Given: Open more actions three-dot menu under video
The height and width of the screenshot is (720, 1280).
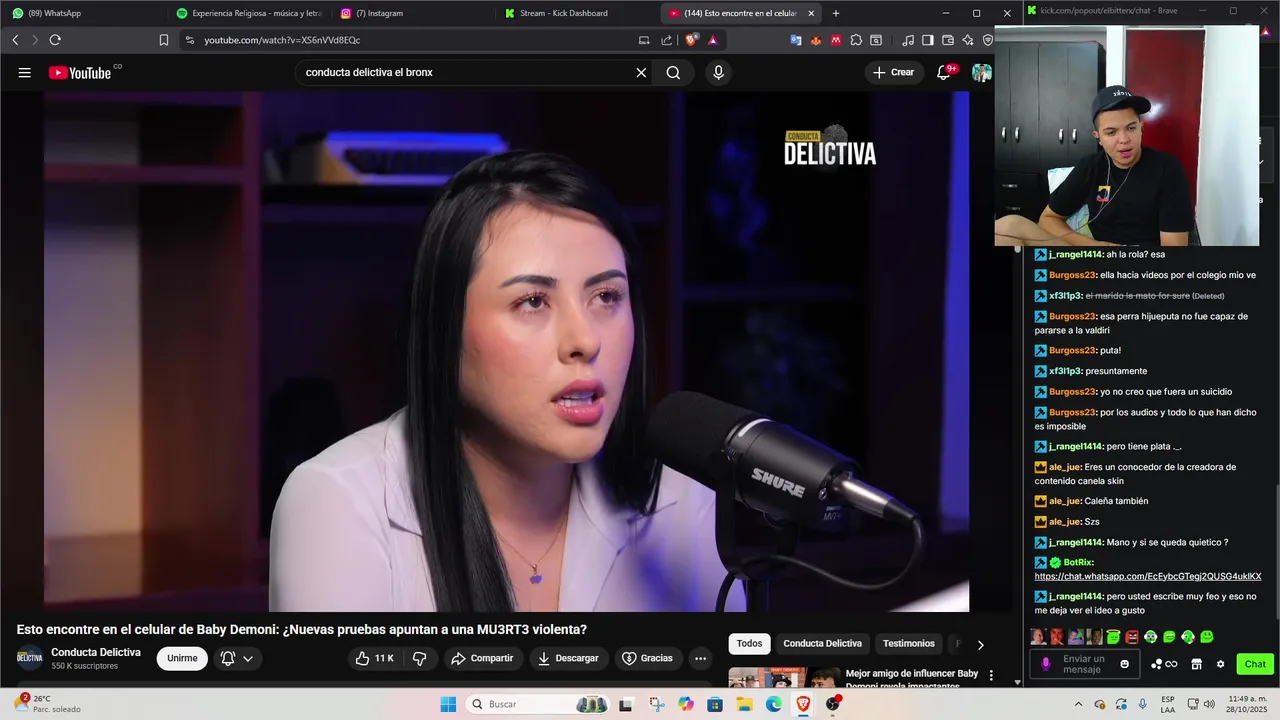Looking at the screenshot, I should pyautogui.click(x=700, y=658).
